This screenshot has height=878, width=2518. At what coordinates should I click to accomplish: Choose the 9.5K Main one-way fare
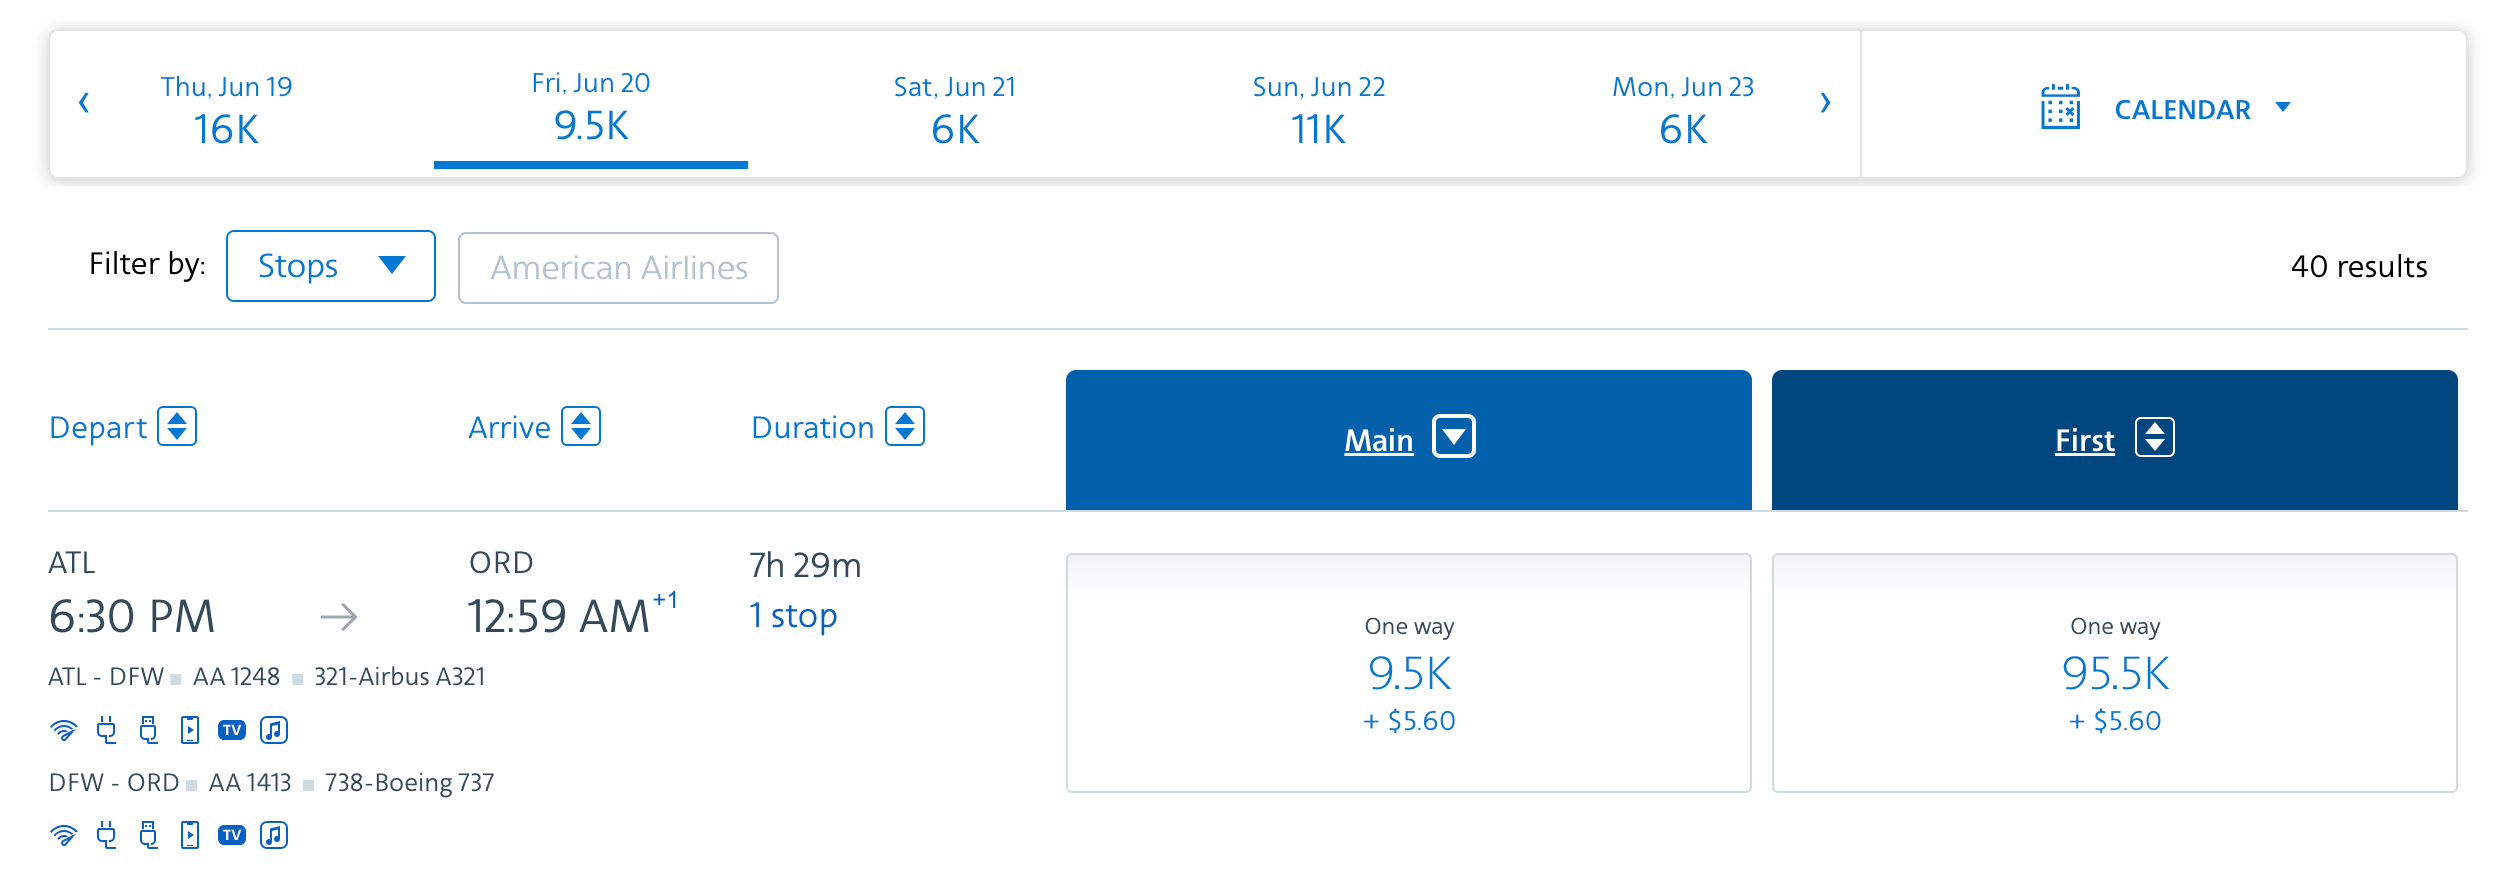(1408, 673)
